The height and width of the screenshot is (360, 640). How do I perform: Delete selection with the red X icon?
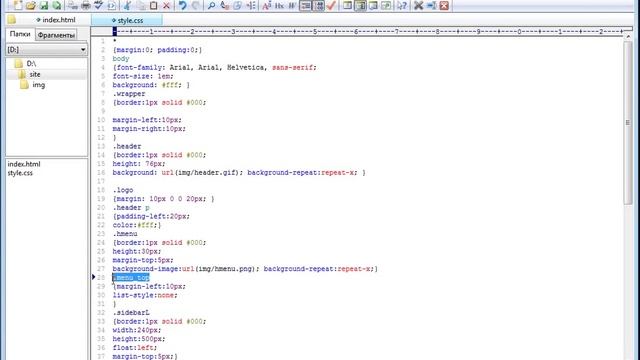tap(167, 5)
